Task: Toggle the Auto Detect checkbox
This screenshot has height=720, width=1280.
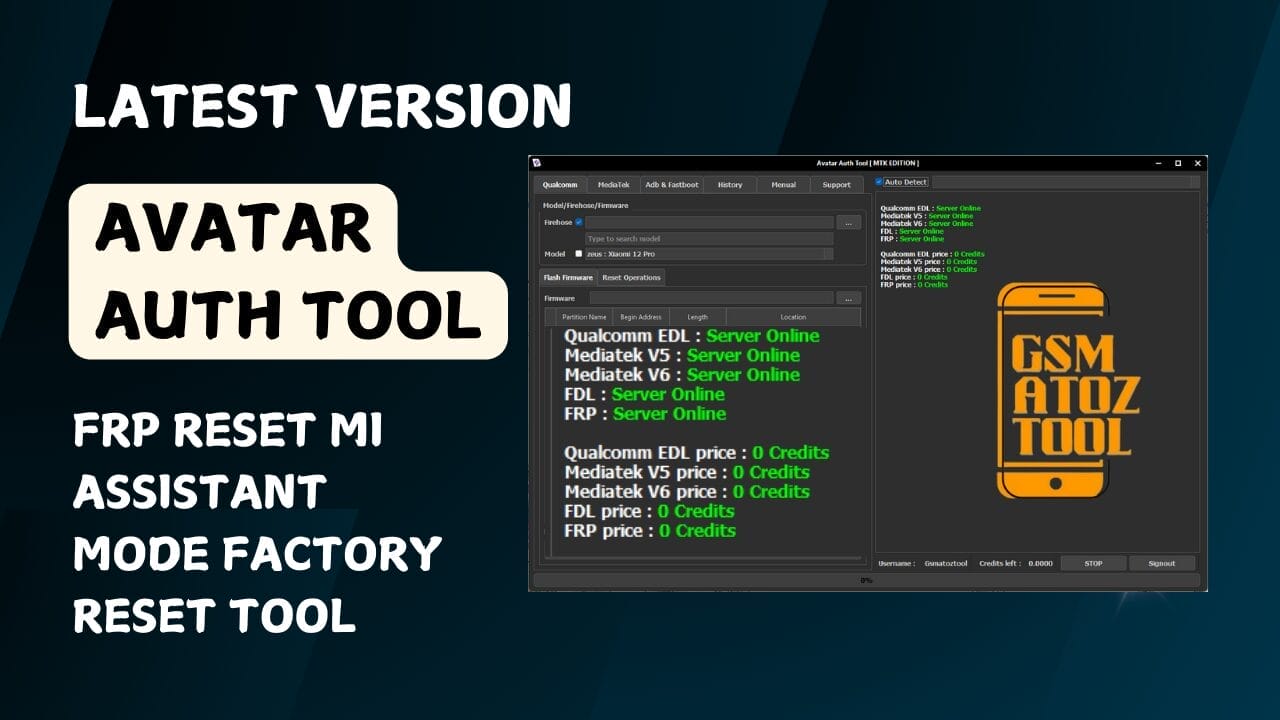Action: tap(878, 182)
